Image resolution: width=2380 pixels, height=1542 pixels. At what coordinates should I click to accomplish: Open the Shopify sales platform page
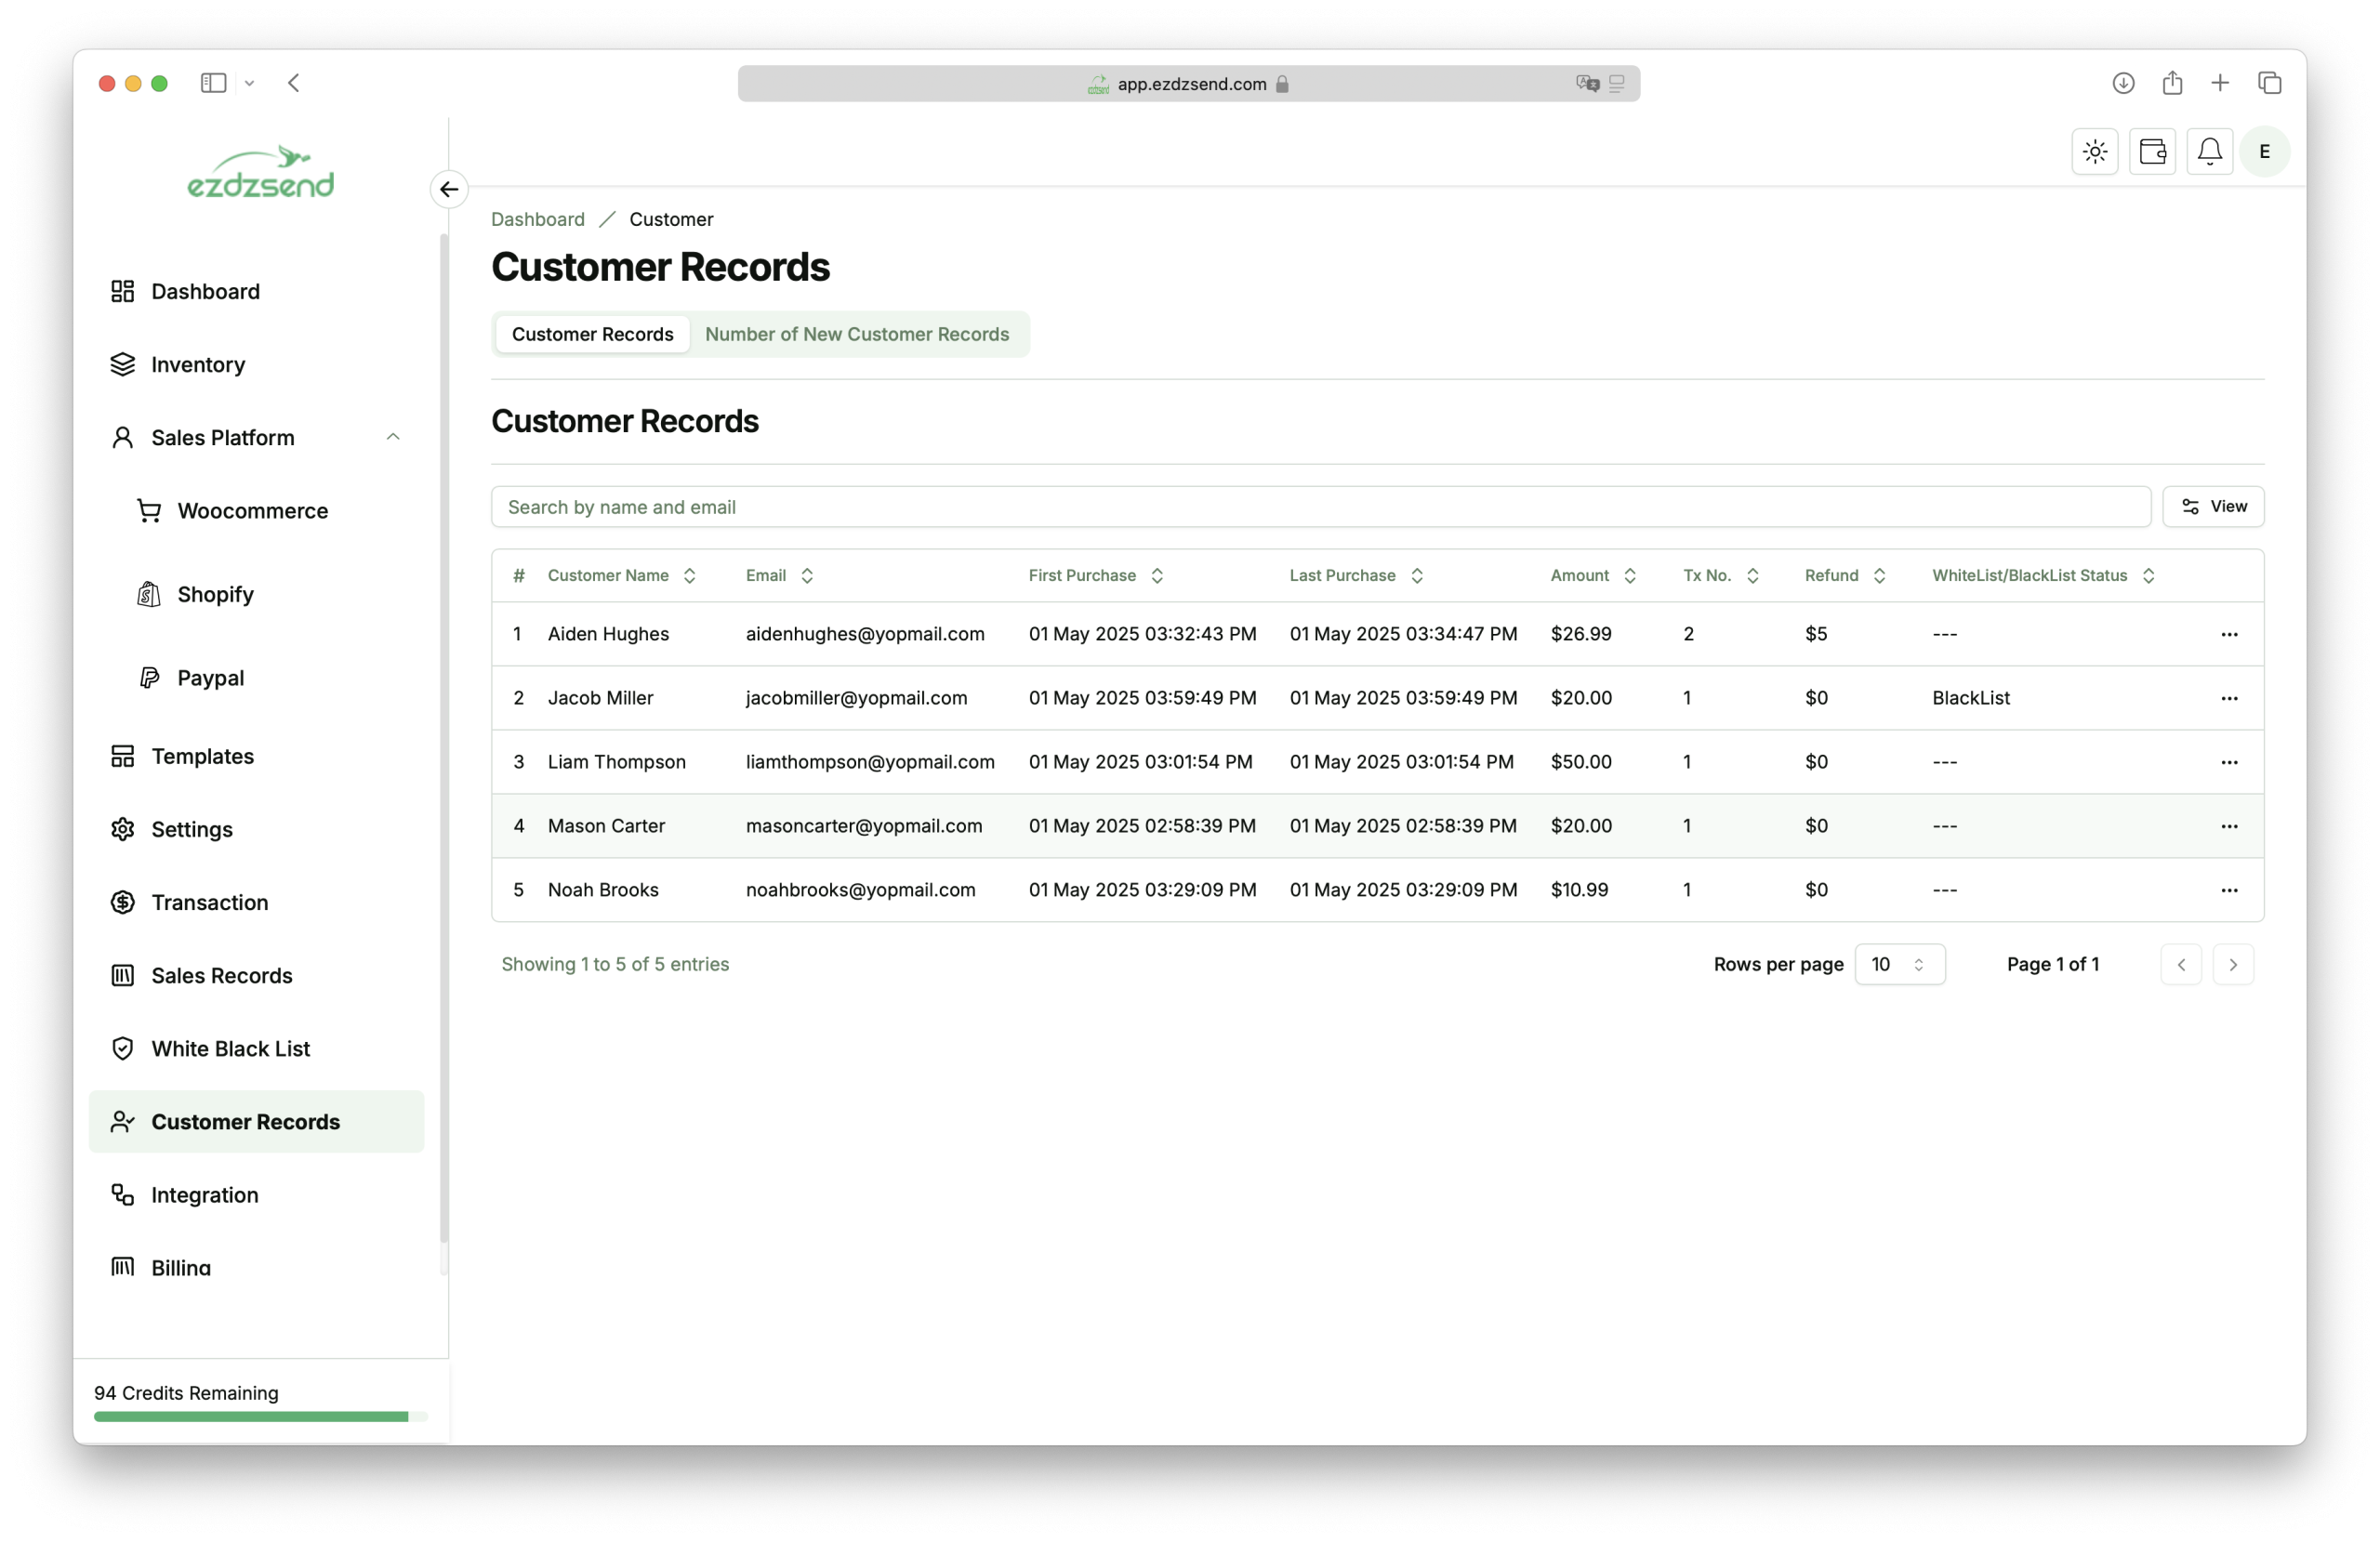click(215, 593)
